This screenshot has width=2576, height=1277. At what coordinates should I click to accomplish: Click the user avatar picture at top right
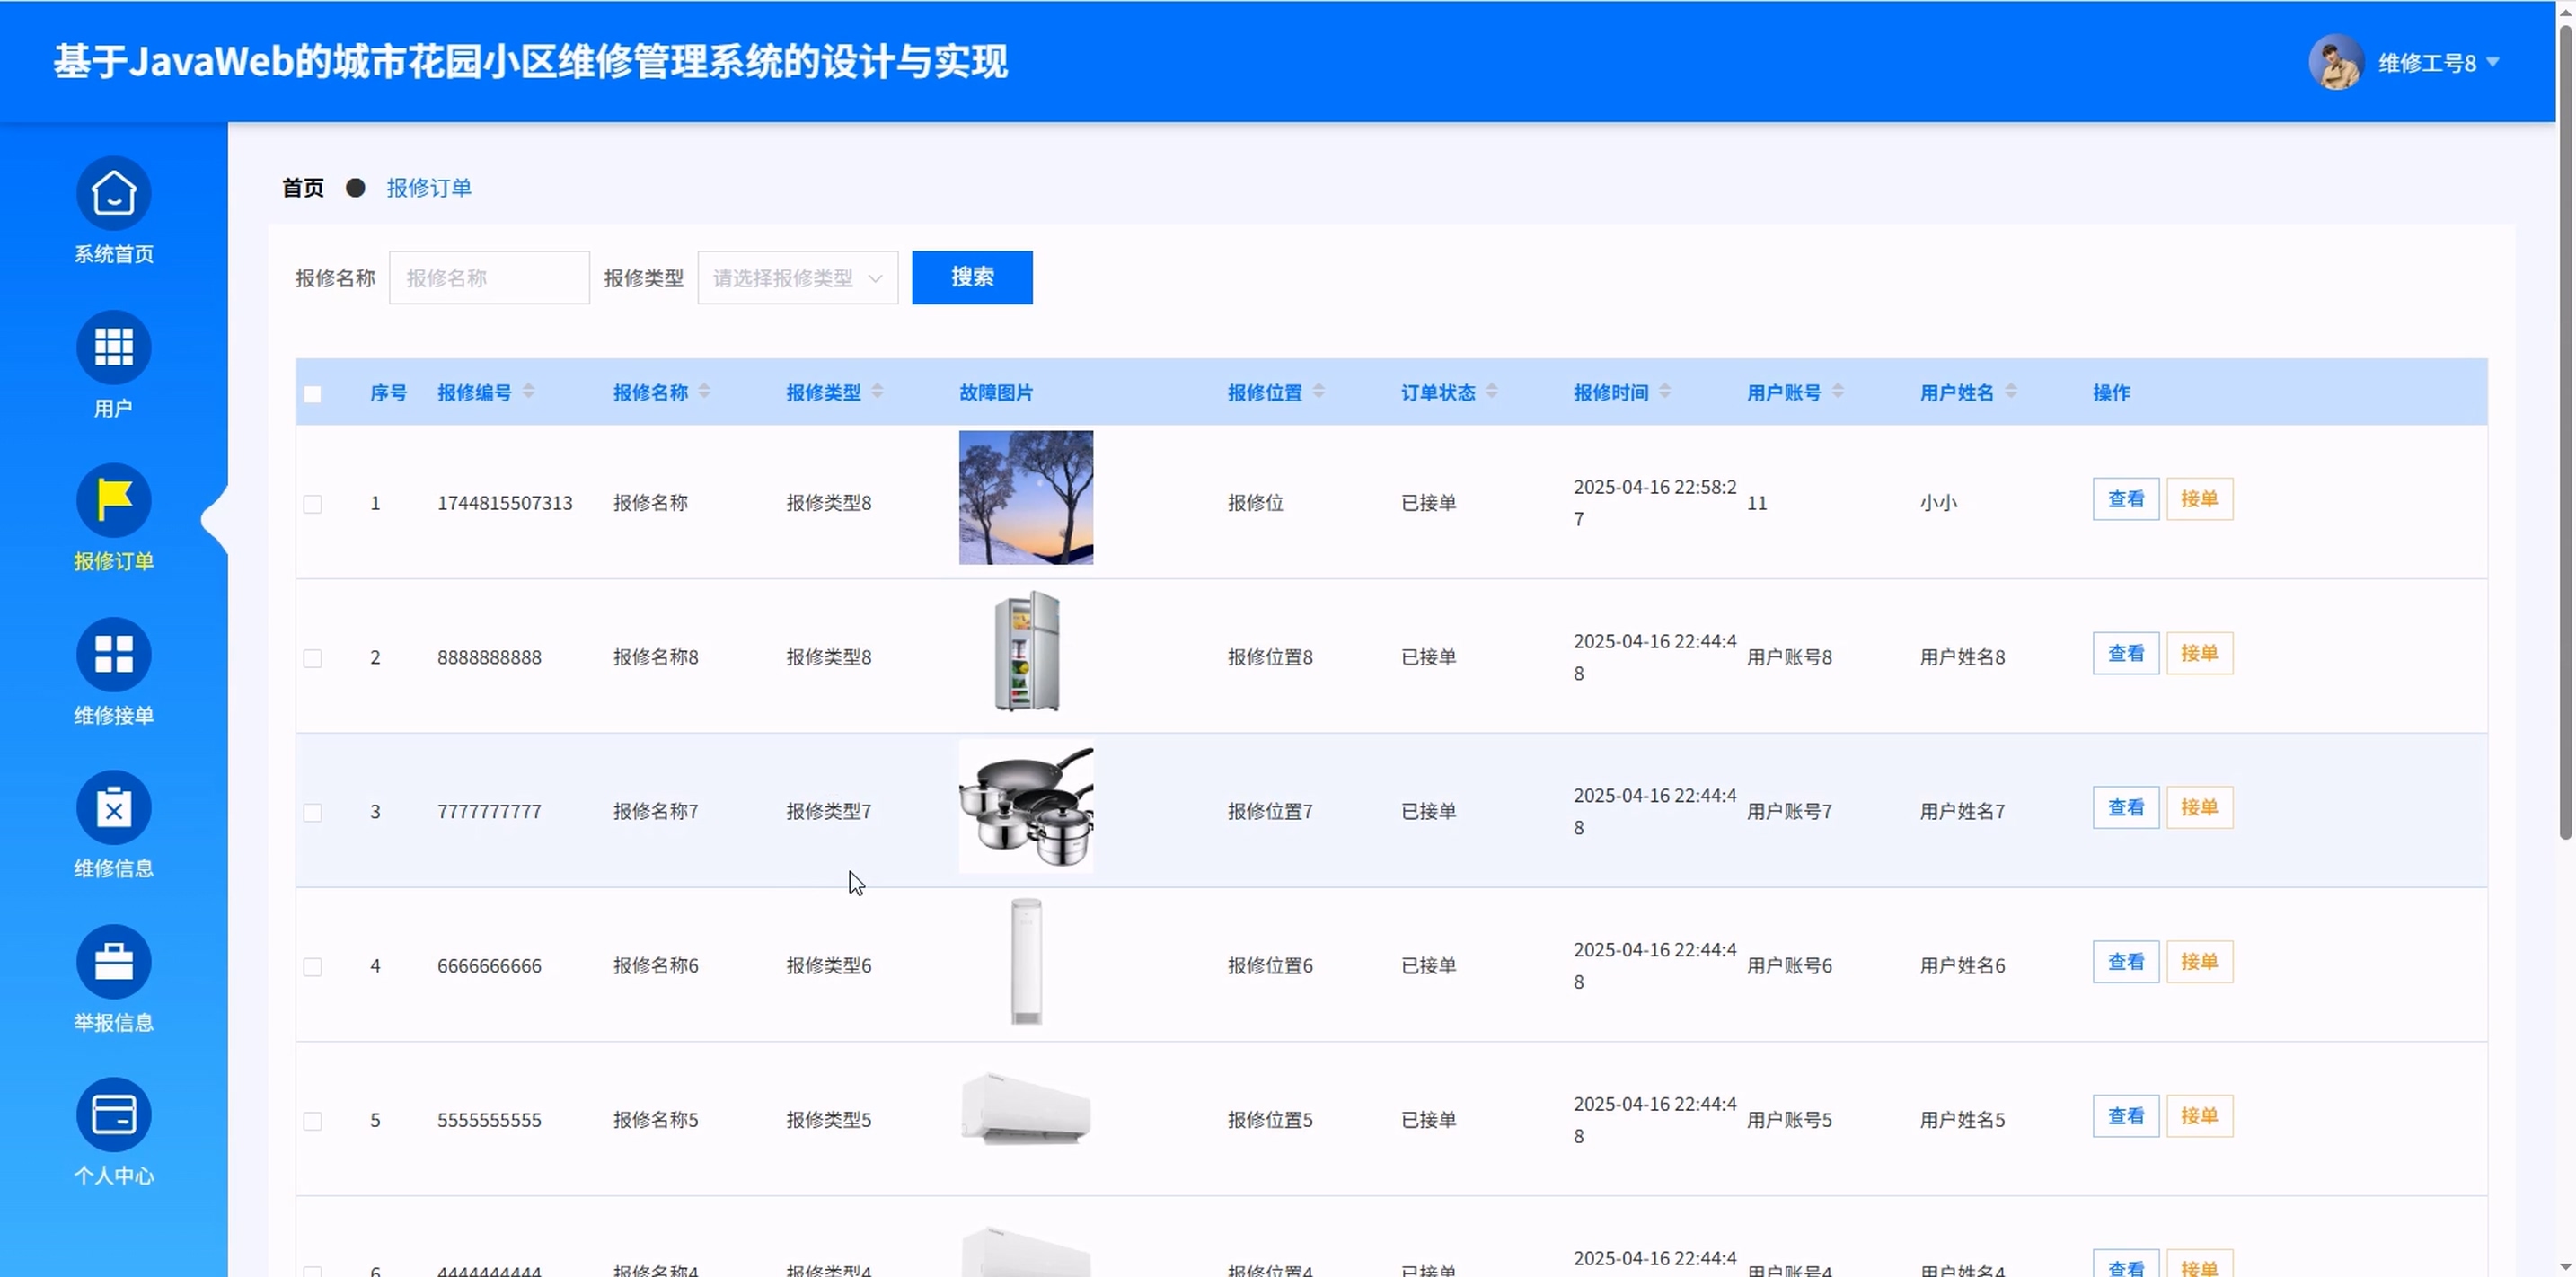pyautogui.click(x=2335, y=62)
